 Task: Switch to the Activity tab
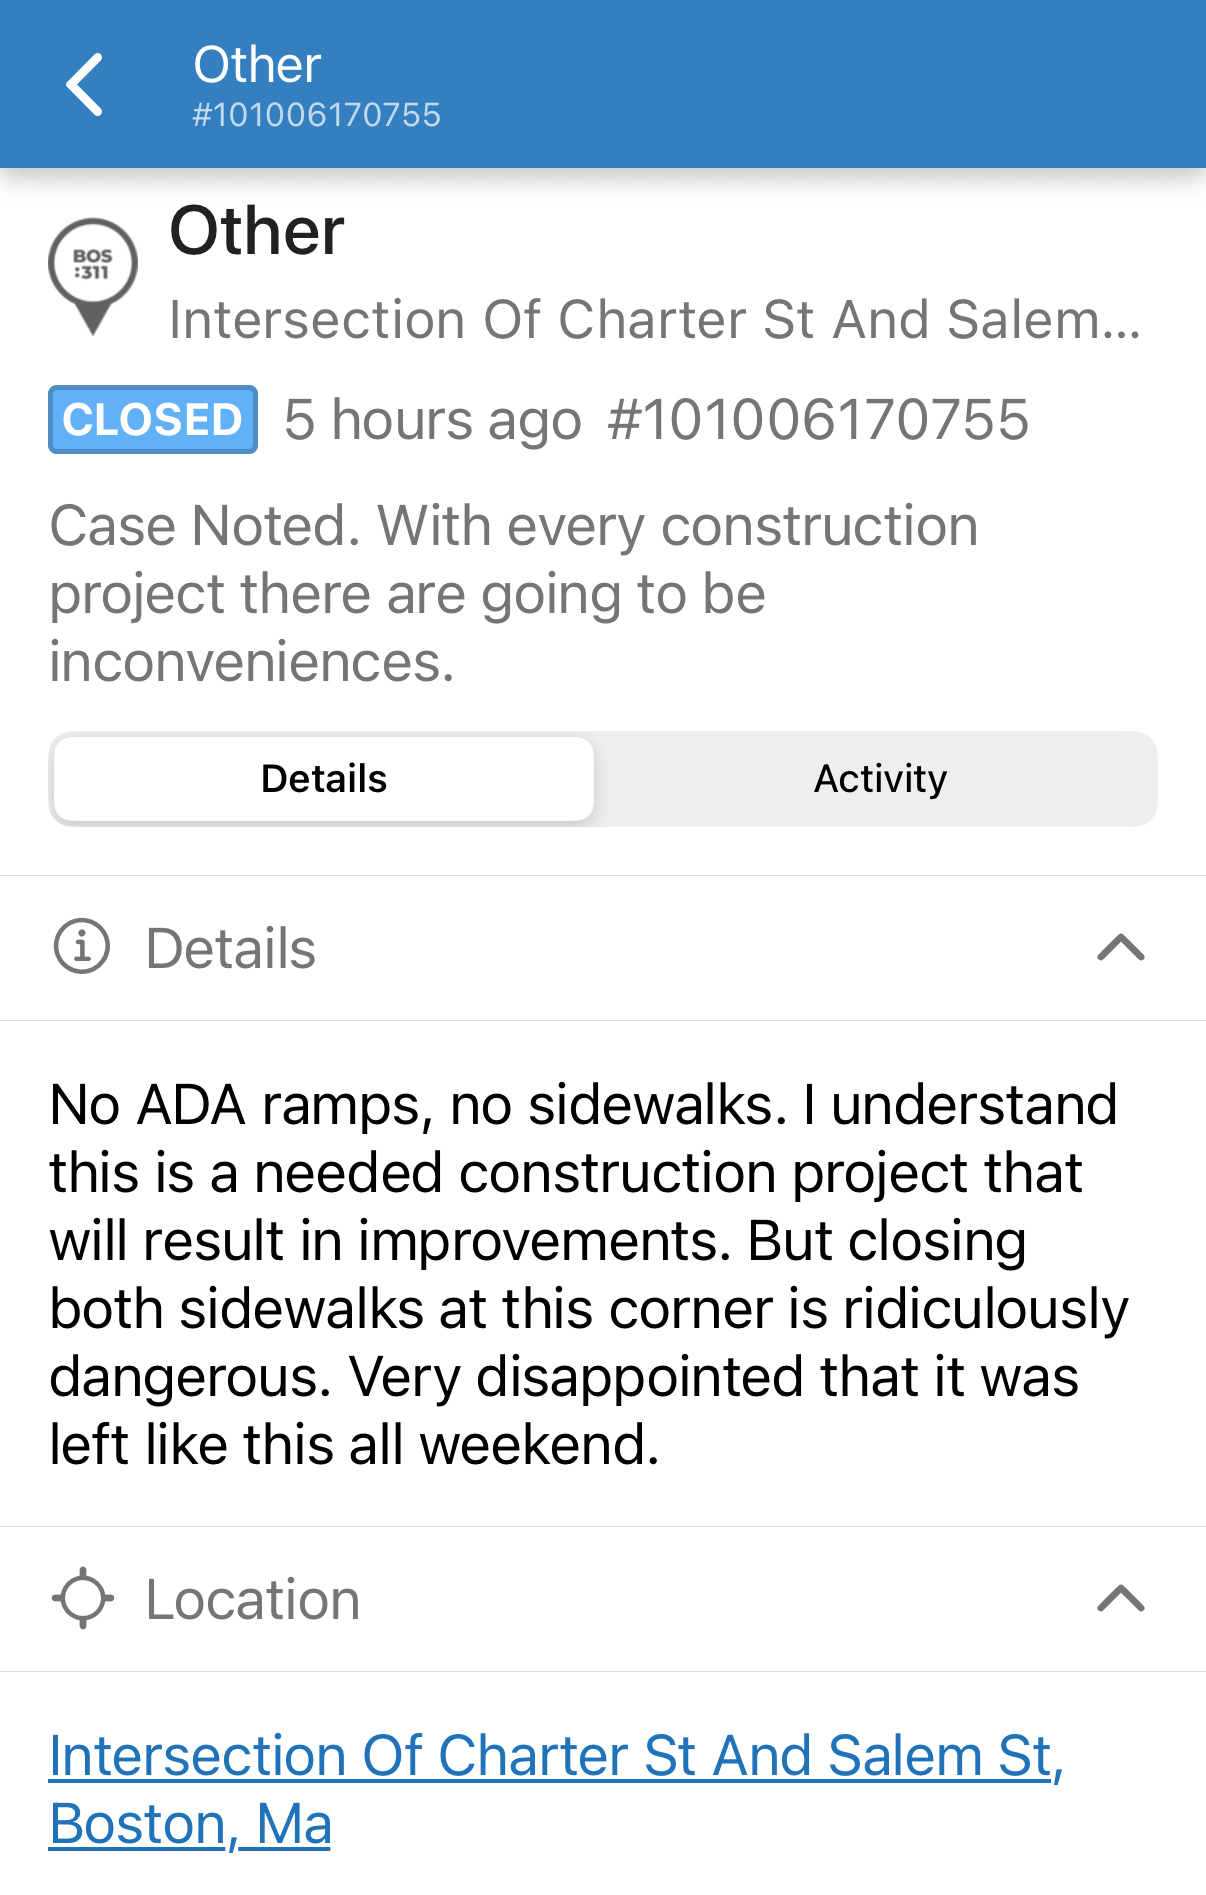879,779
